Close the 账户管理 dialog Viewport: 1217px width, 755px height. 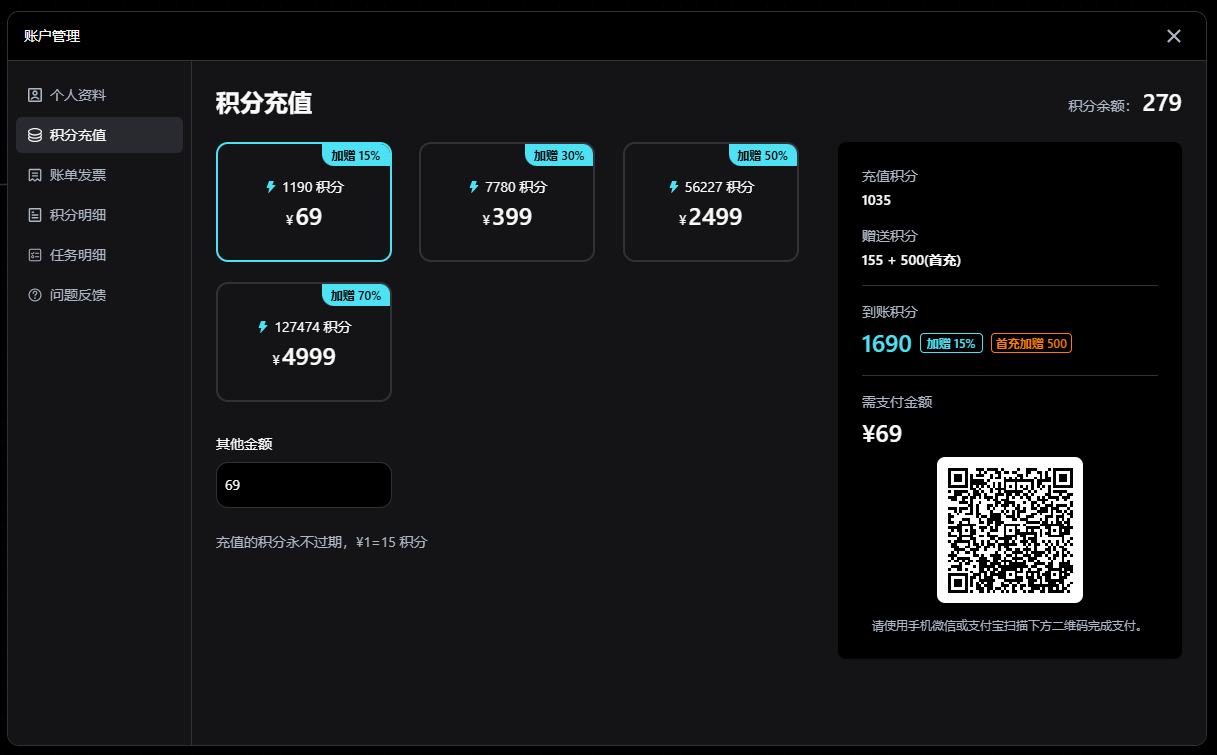tap(1174, 36)
